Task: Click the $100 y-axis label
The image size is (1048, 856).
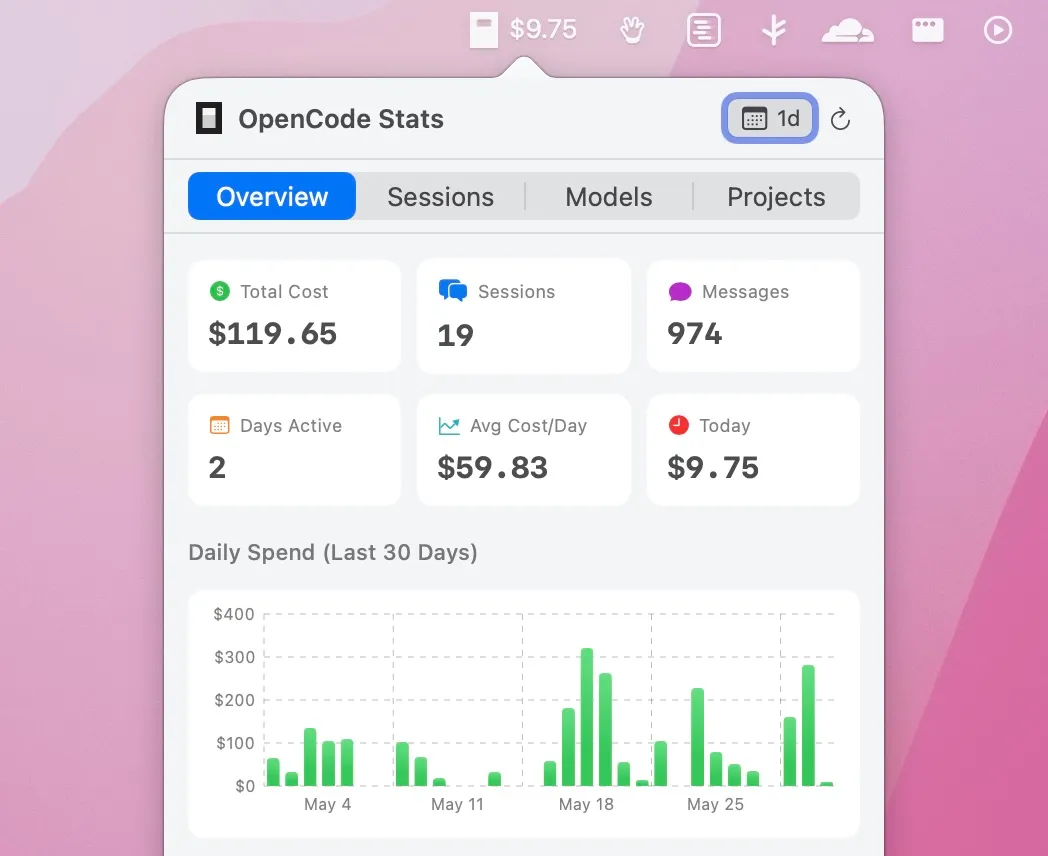Action: [x=235, y=742]
